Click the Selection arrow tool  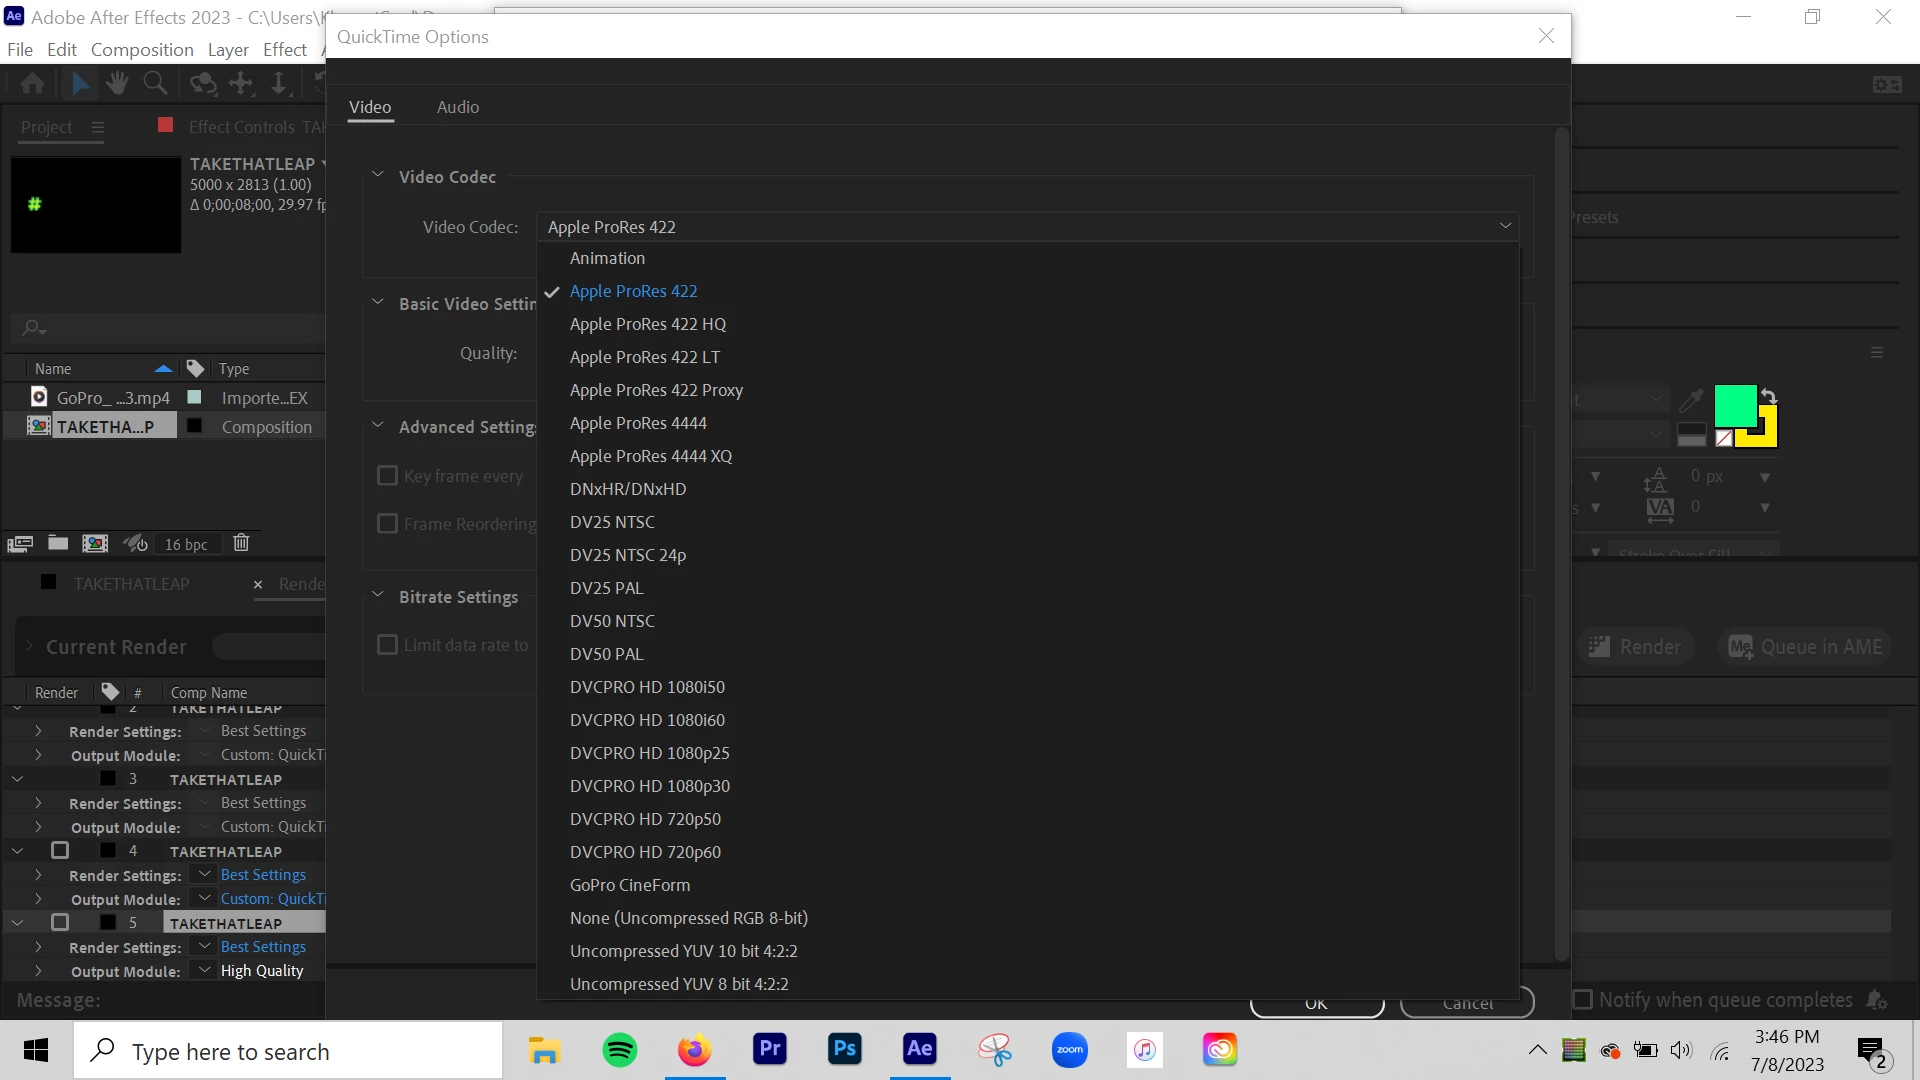81,83
